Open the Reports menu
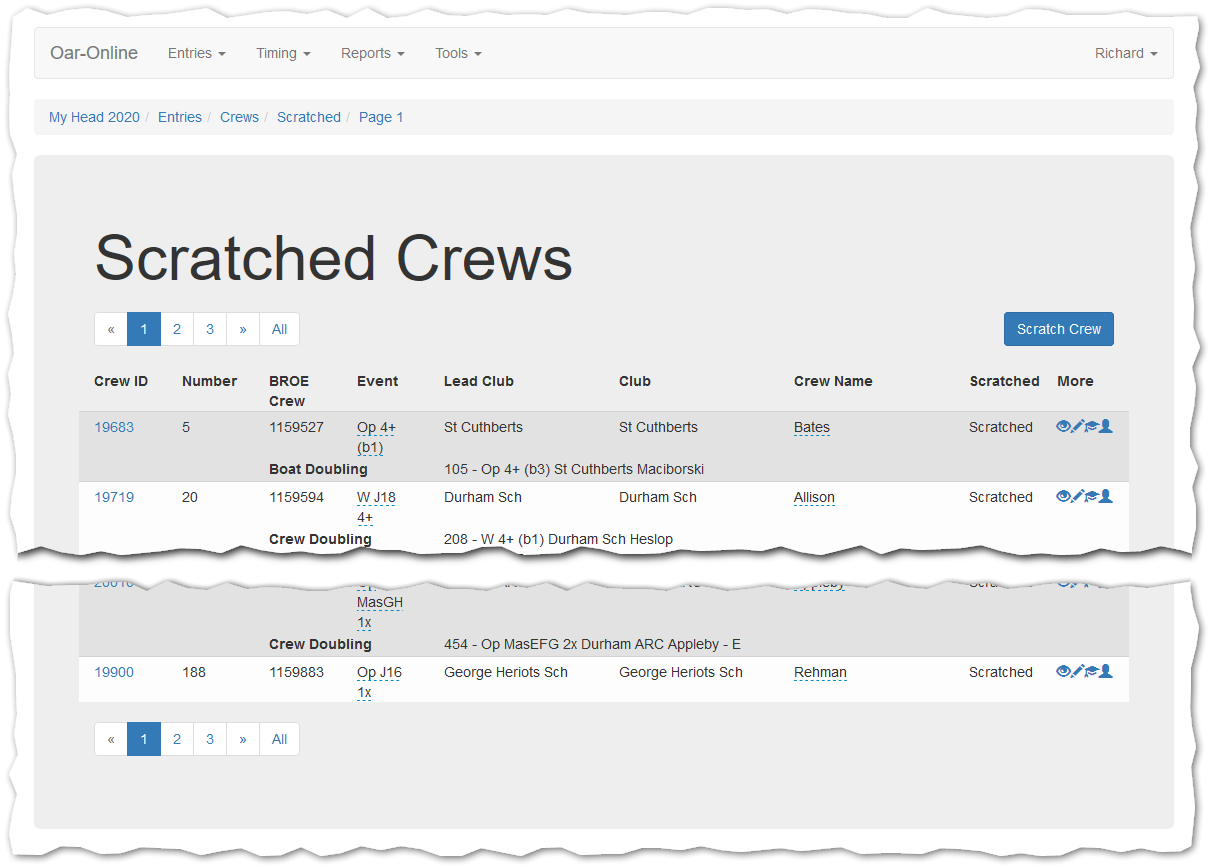The image size is (1212, 868). pyautogui.click(x=372, y=53)
